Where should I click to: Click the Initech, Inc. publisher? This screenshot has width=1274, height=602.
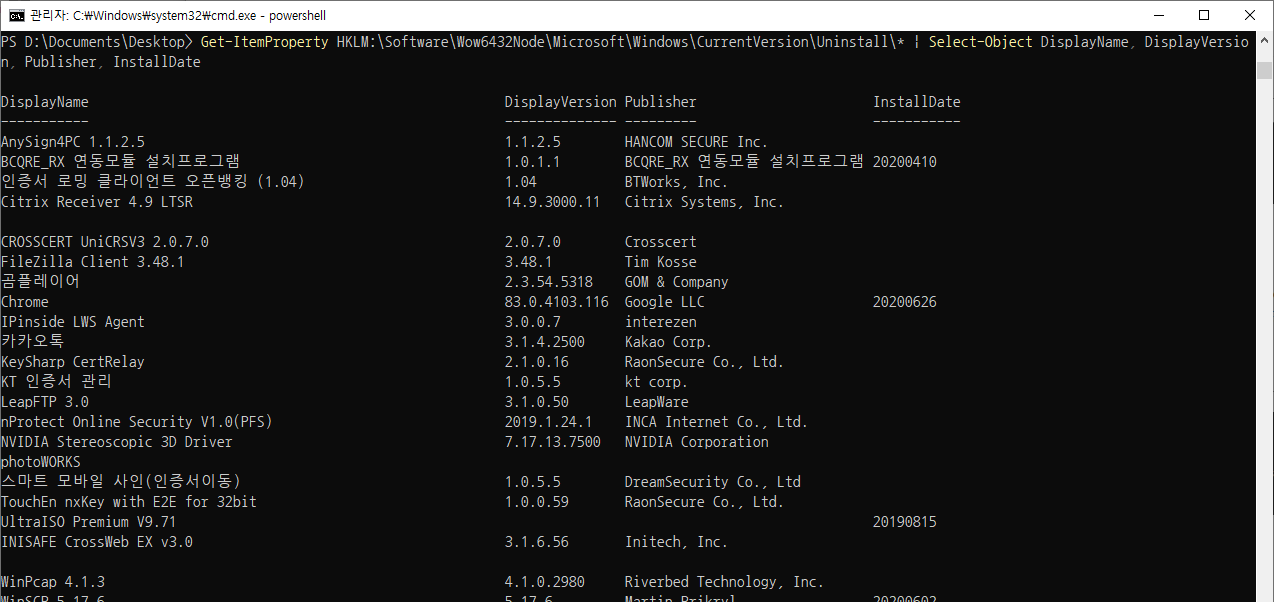[x=677, y=542]
